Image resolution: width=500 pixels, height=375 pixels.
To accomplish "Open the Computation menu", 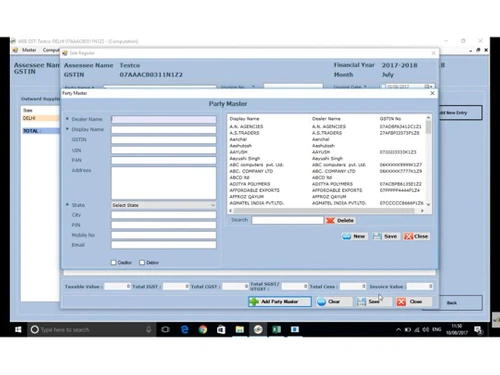I will click(51, 50).
